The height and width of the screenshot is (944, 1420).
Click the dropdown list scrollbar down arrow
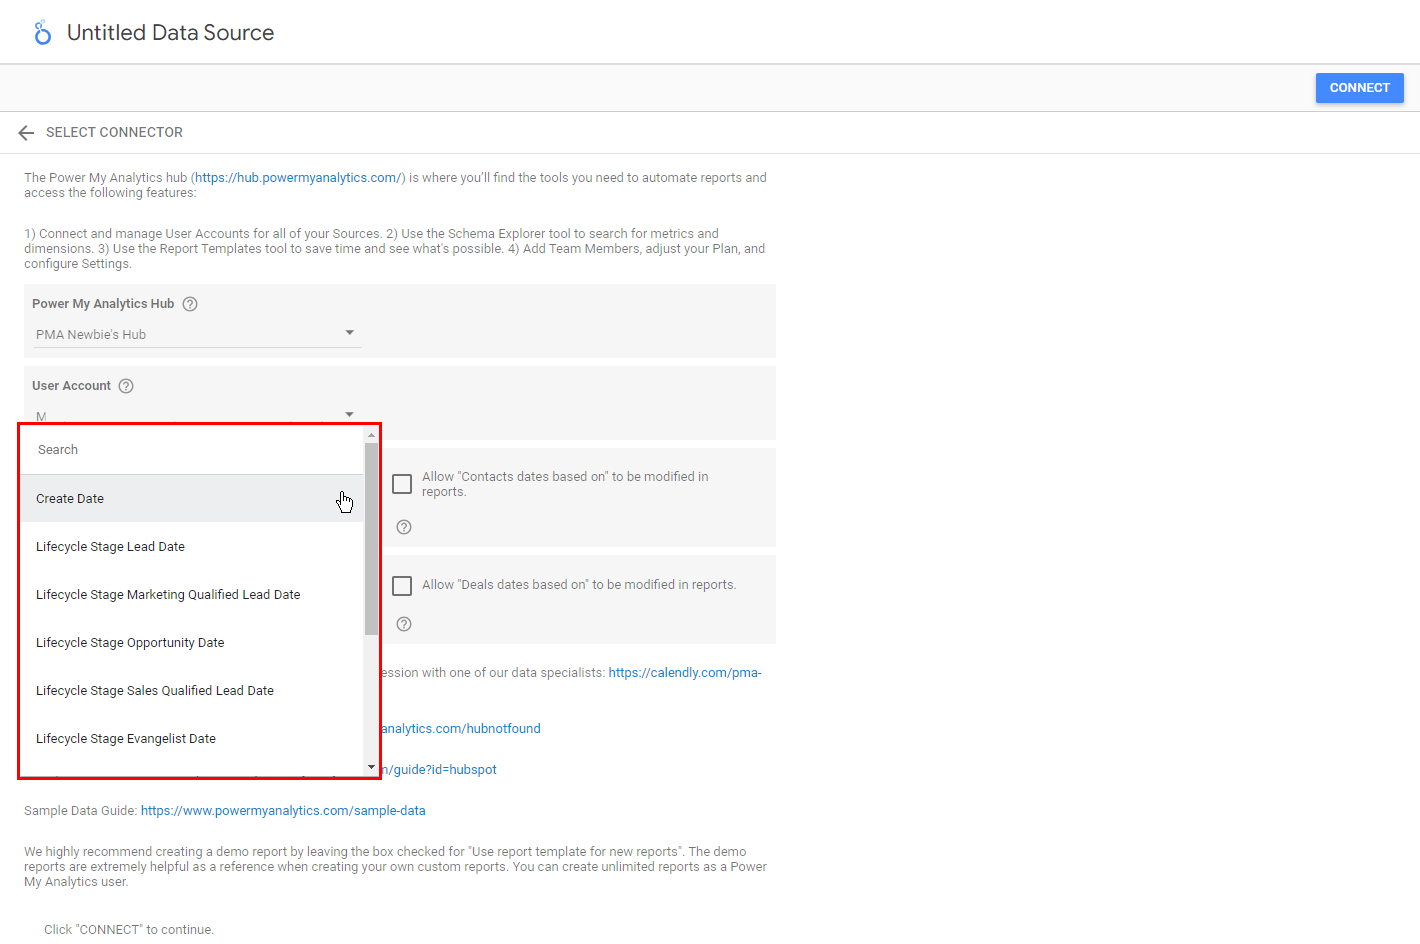(x=371, y=768)
